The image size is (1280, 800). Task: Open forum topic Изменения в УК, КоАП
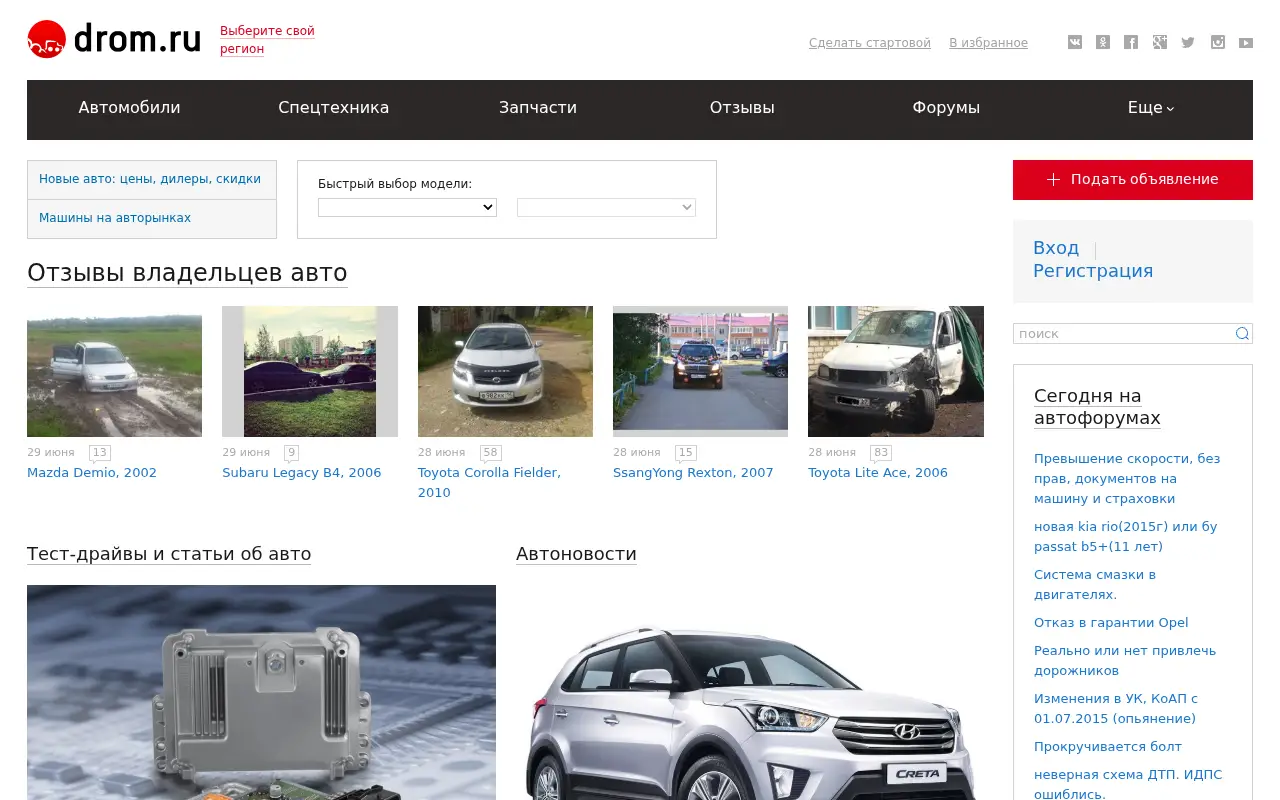(1116, 709)
